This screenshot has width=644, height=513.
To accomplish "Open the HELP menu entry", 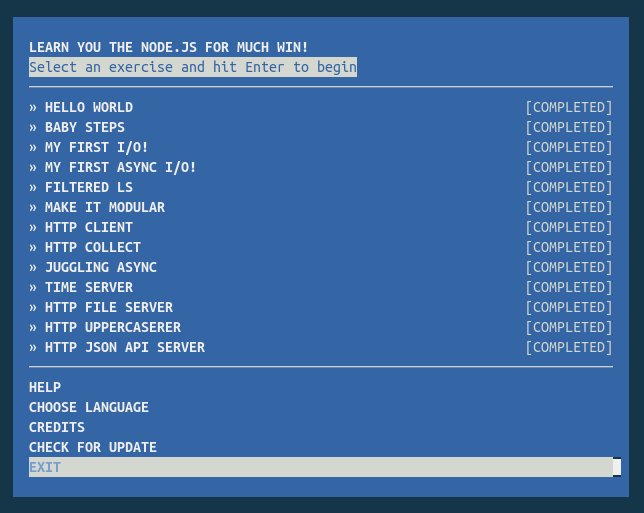I will [45, 387].
